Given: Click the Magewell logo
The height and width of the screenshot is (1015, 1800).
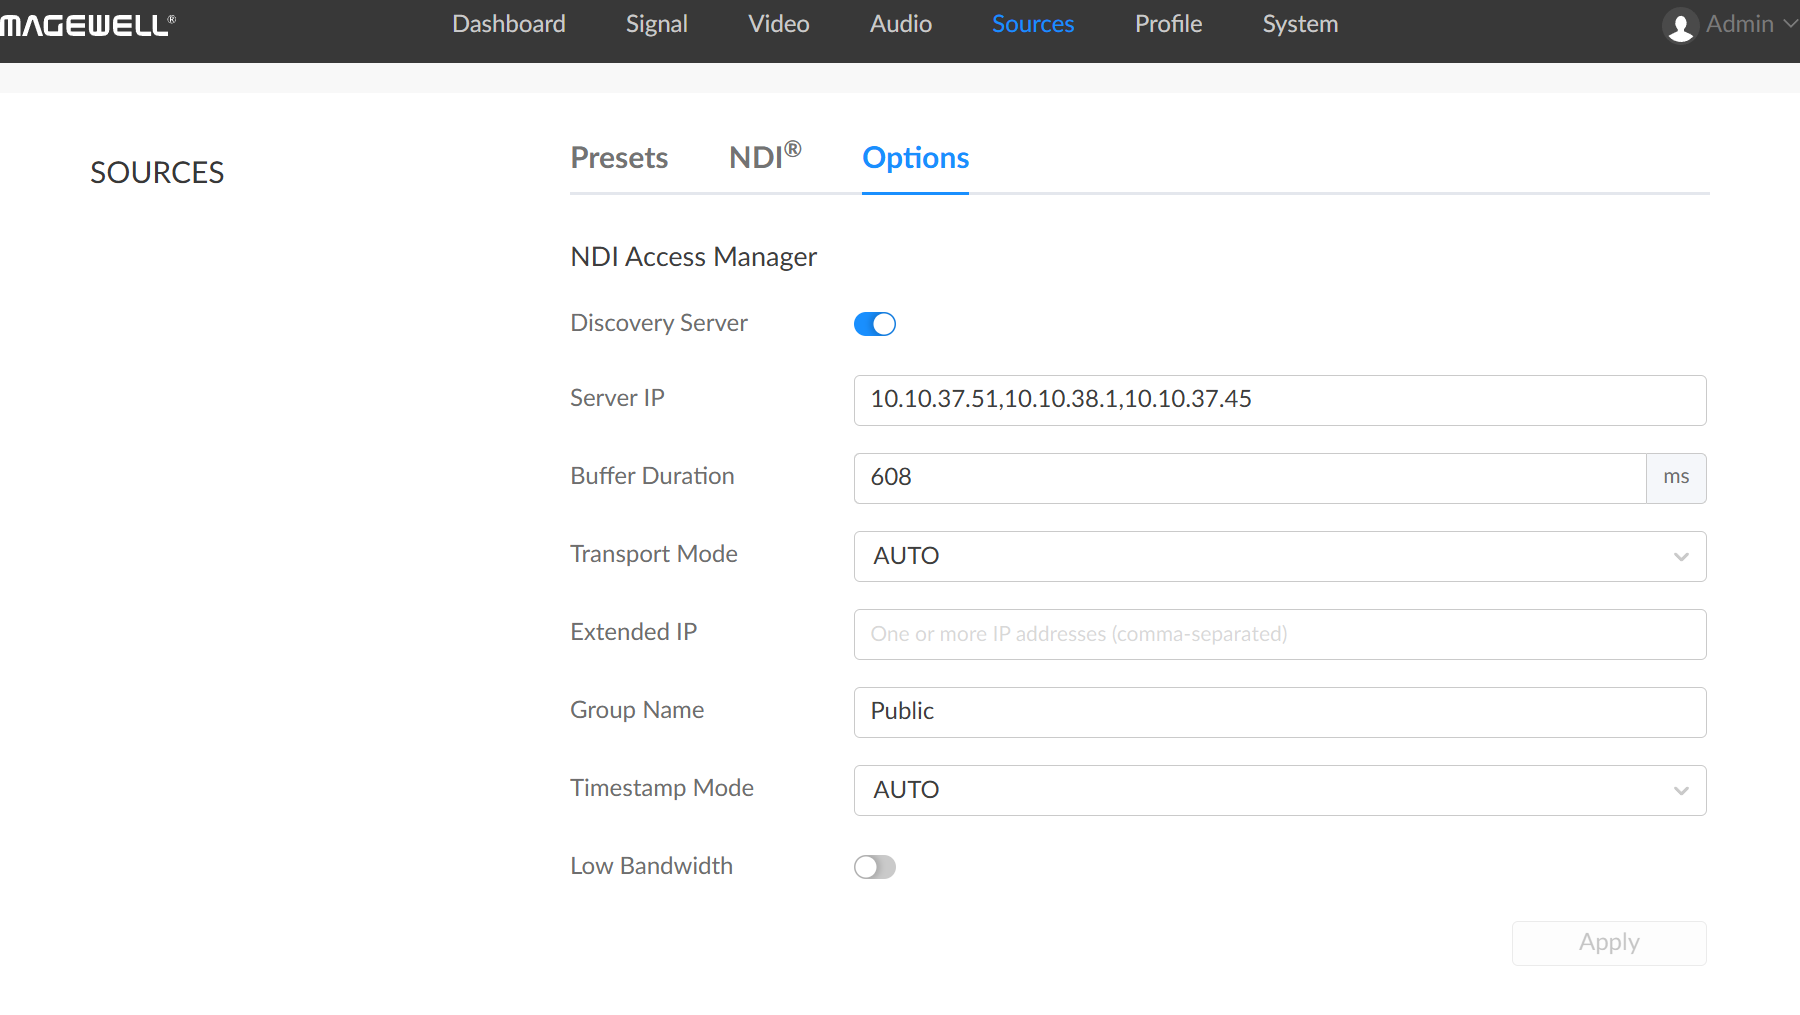Looking at the screenshot, I should pos(88,25).
